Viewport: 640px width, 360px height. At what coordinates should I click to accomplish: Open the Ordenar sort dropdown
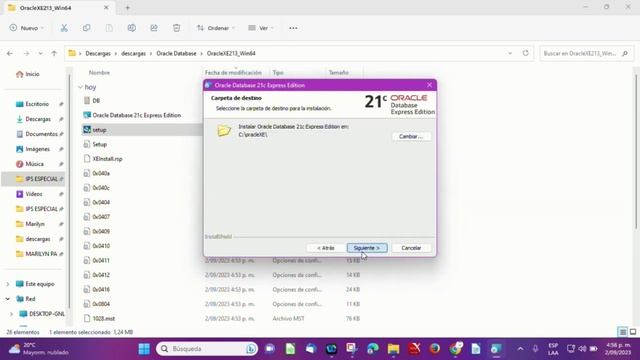(x=216, y=28)
